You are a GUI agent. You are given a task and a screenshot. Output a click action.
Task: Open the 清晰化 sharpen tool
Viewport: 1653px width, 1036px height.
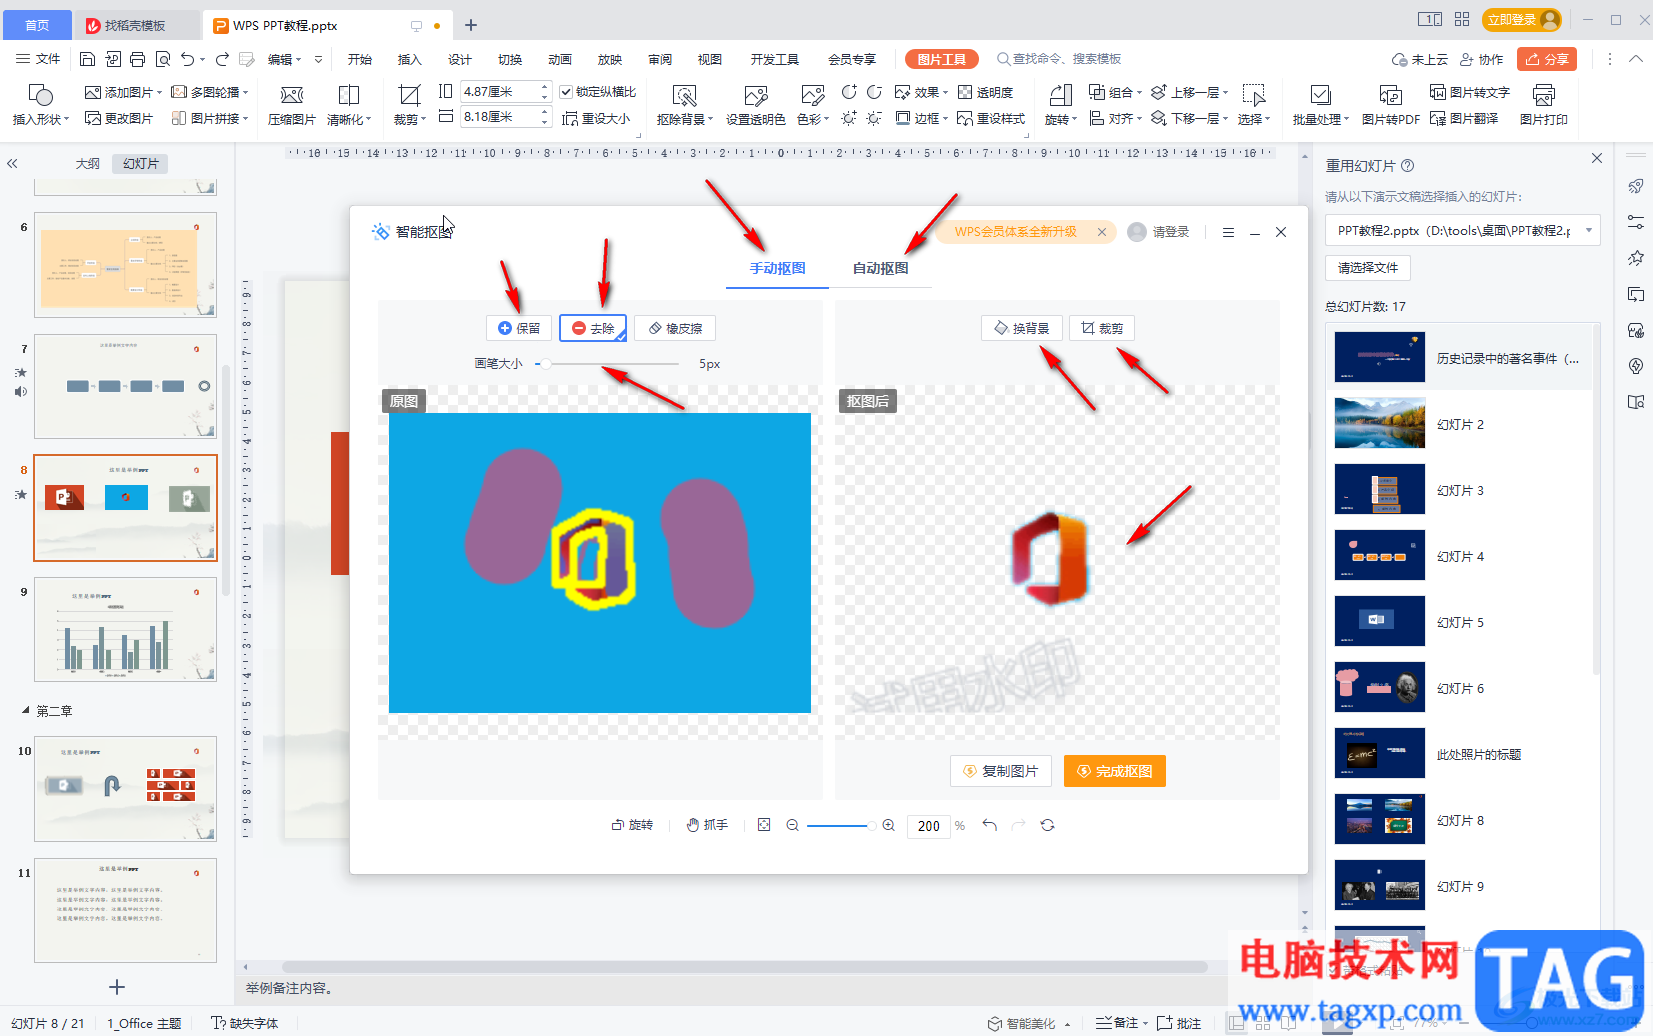349,105
